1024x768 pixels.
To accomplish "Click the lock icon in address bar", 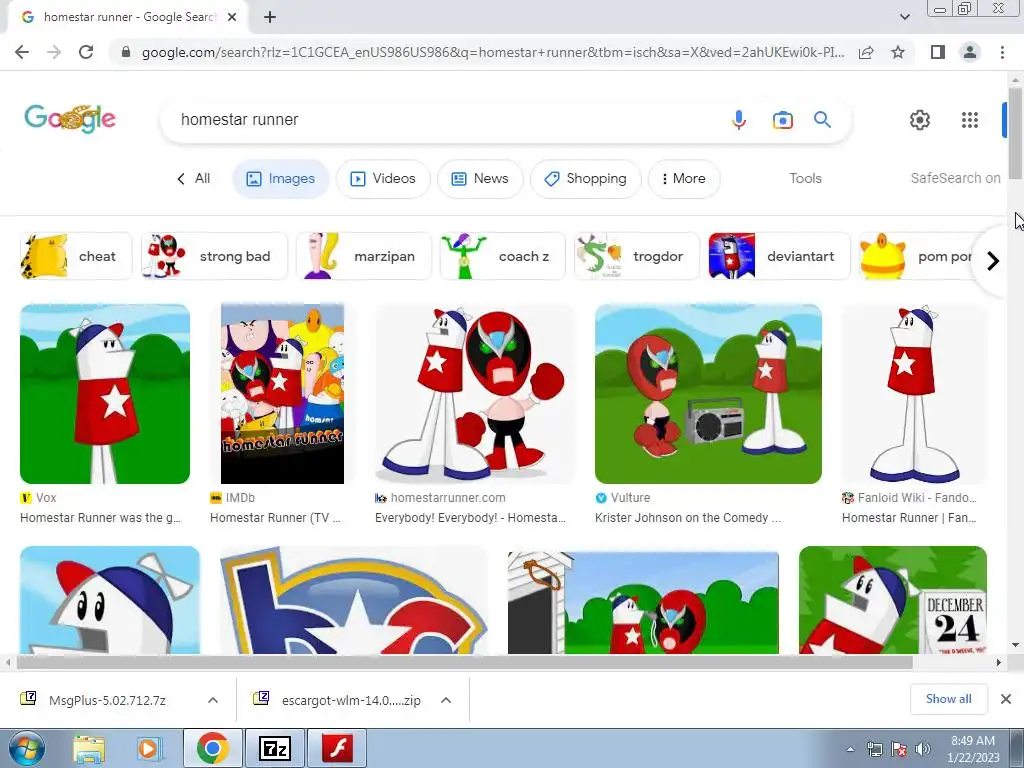I will [x=126, y=52].
